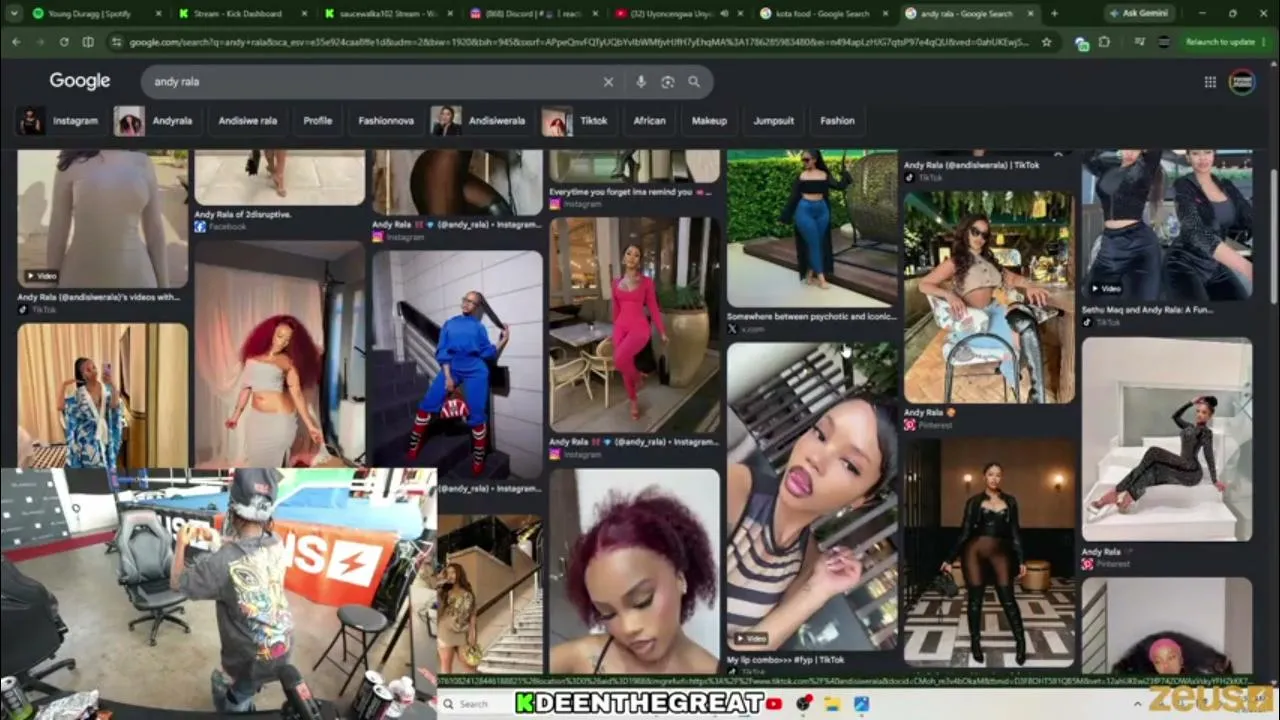Viewport: 1280px width, 720px height.
Task: Switch to the saucewalka102 Stream tab
Action: point(388,14)
